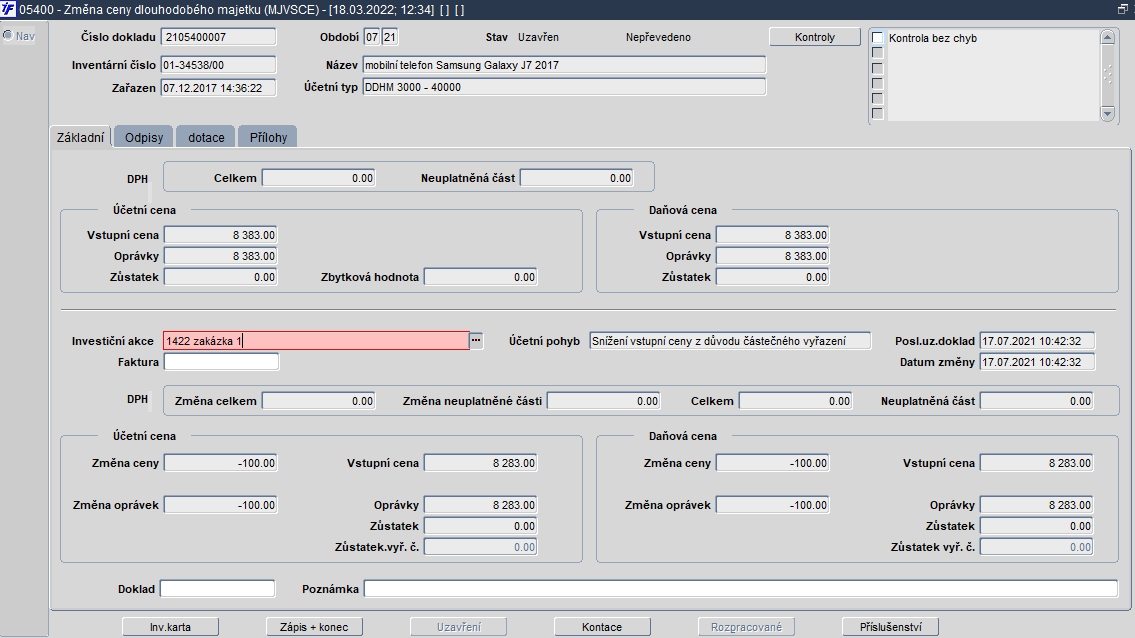Image resolution: width=1135 pixels, height=638 pixels.
Task: Select the Nav radio button
Action: [8, 36]
